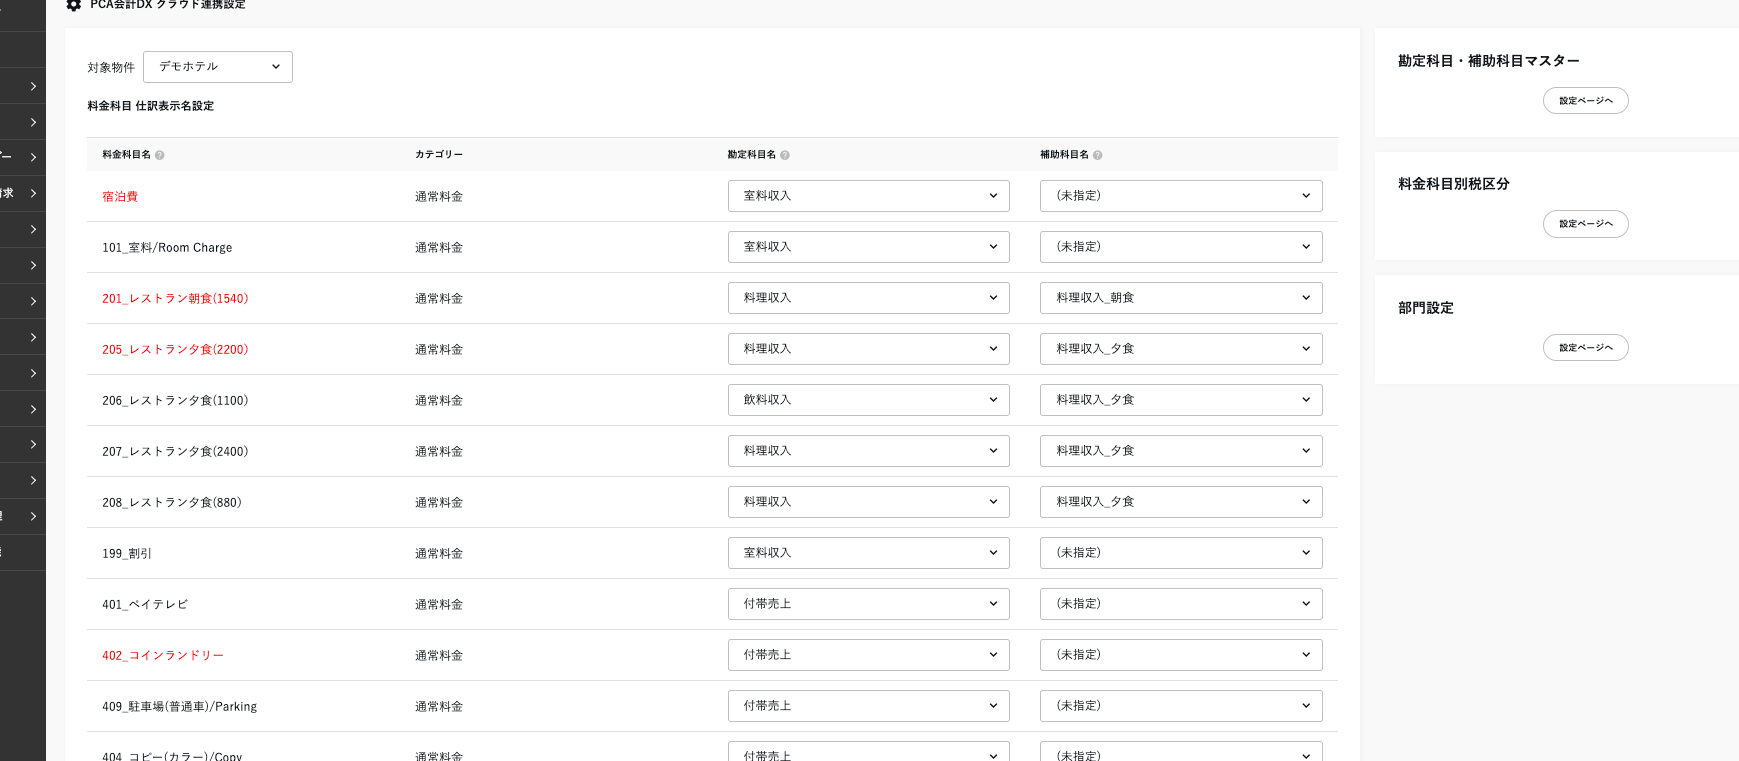Select the red 205_レストラン夕食(2200) link
Screen dimensions: 1739x761
[175, 350]
